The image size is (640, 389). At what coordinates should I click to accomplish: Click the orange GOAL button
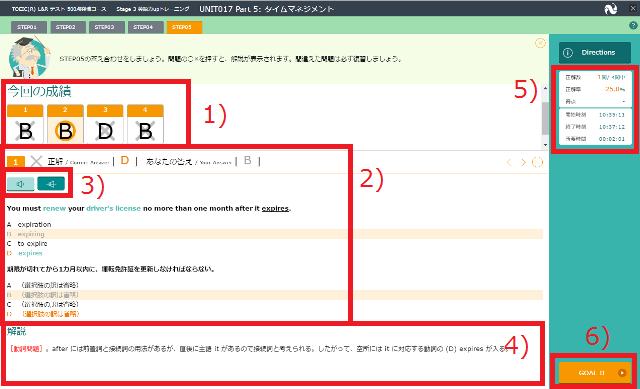pyautogui.click(x=595, y=373)
